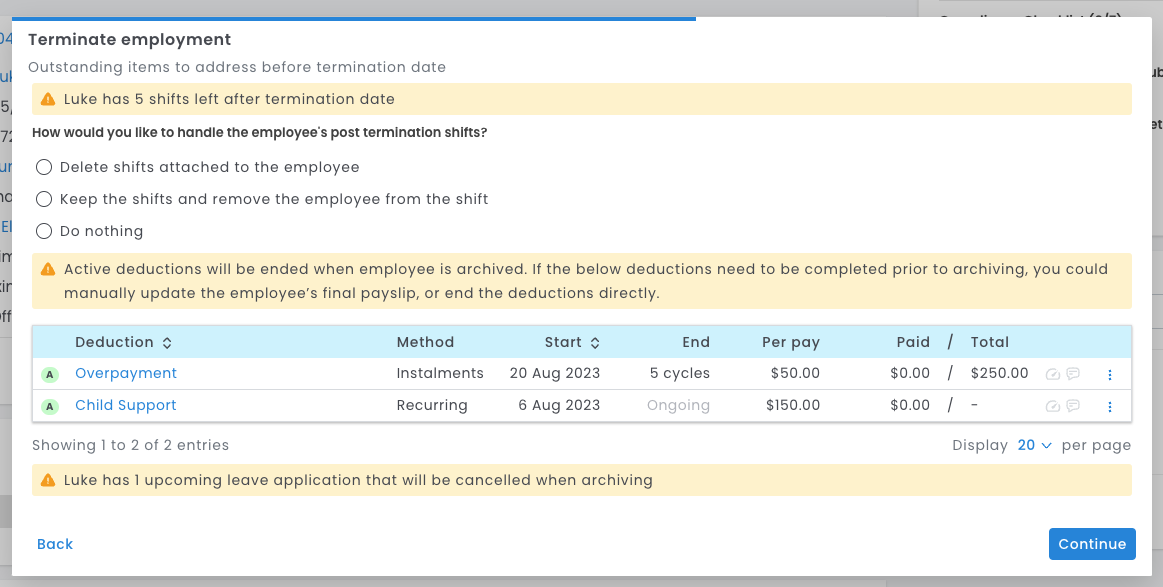Click comment icon in Child Support row
Viewport: 1163px width, 587px height.
[1073, 406]
